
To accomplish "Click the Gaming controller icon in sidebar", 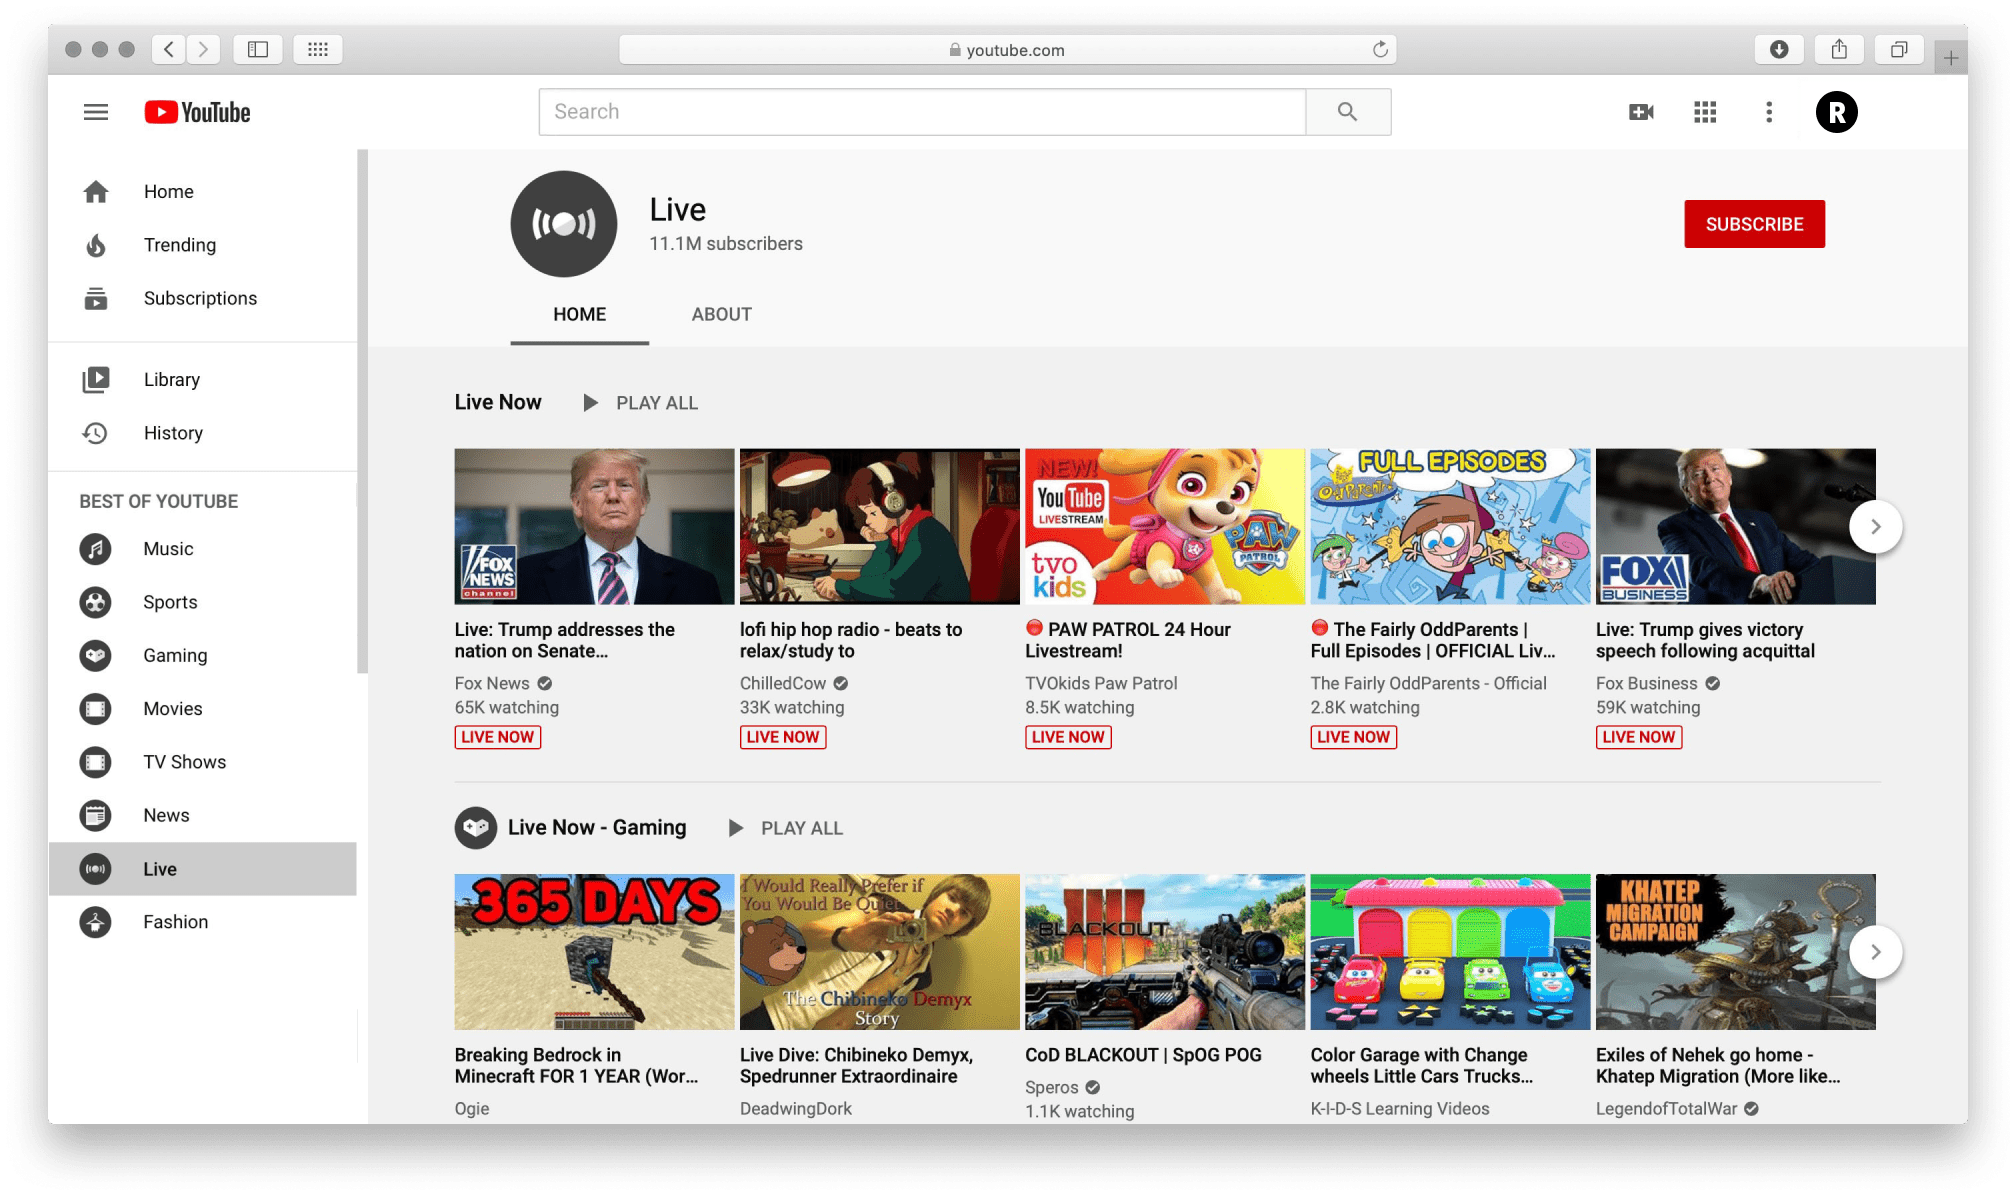I will click(x=97, y=654).
